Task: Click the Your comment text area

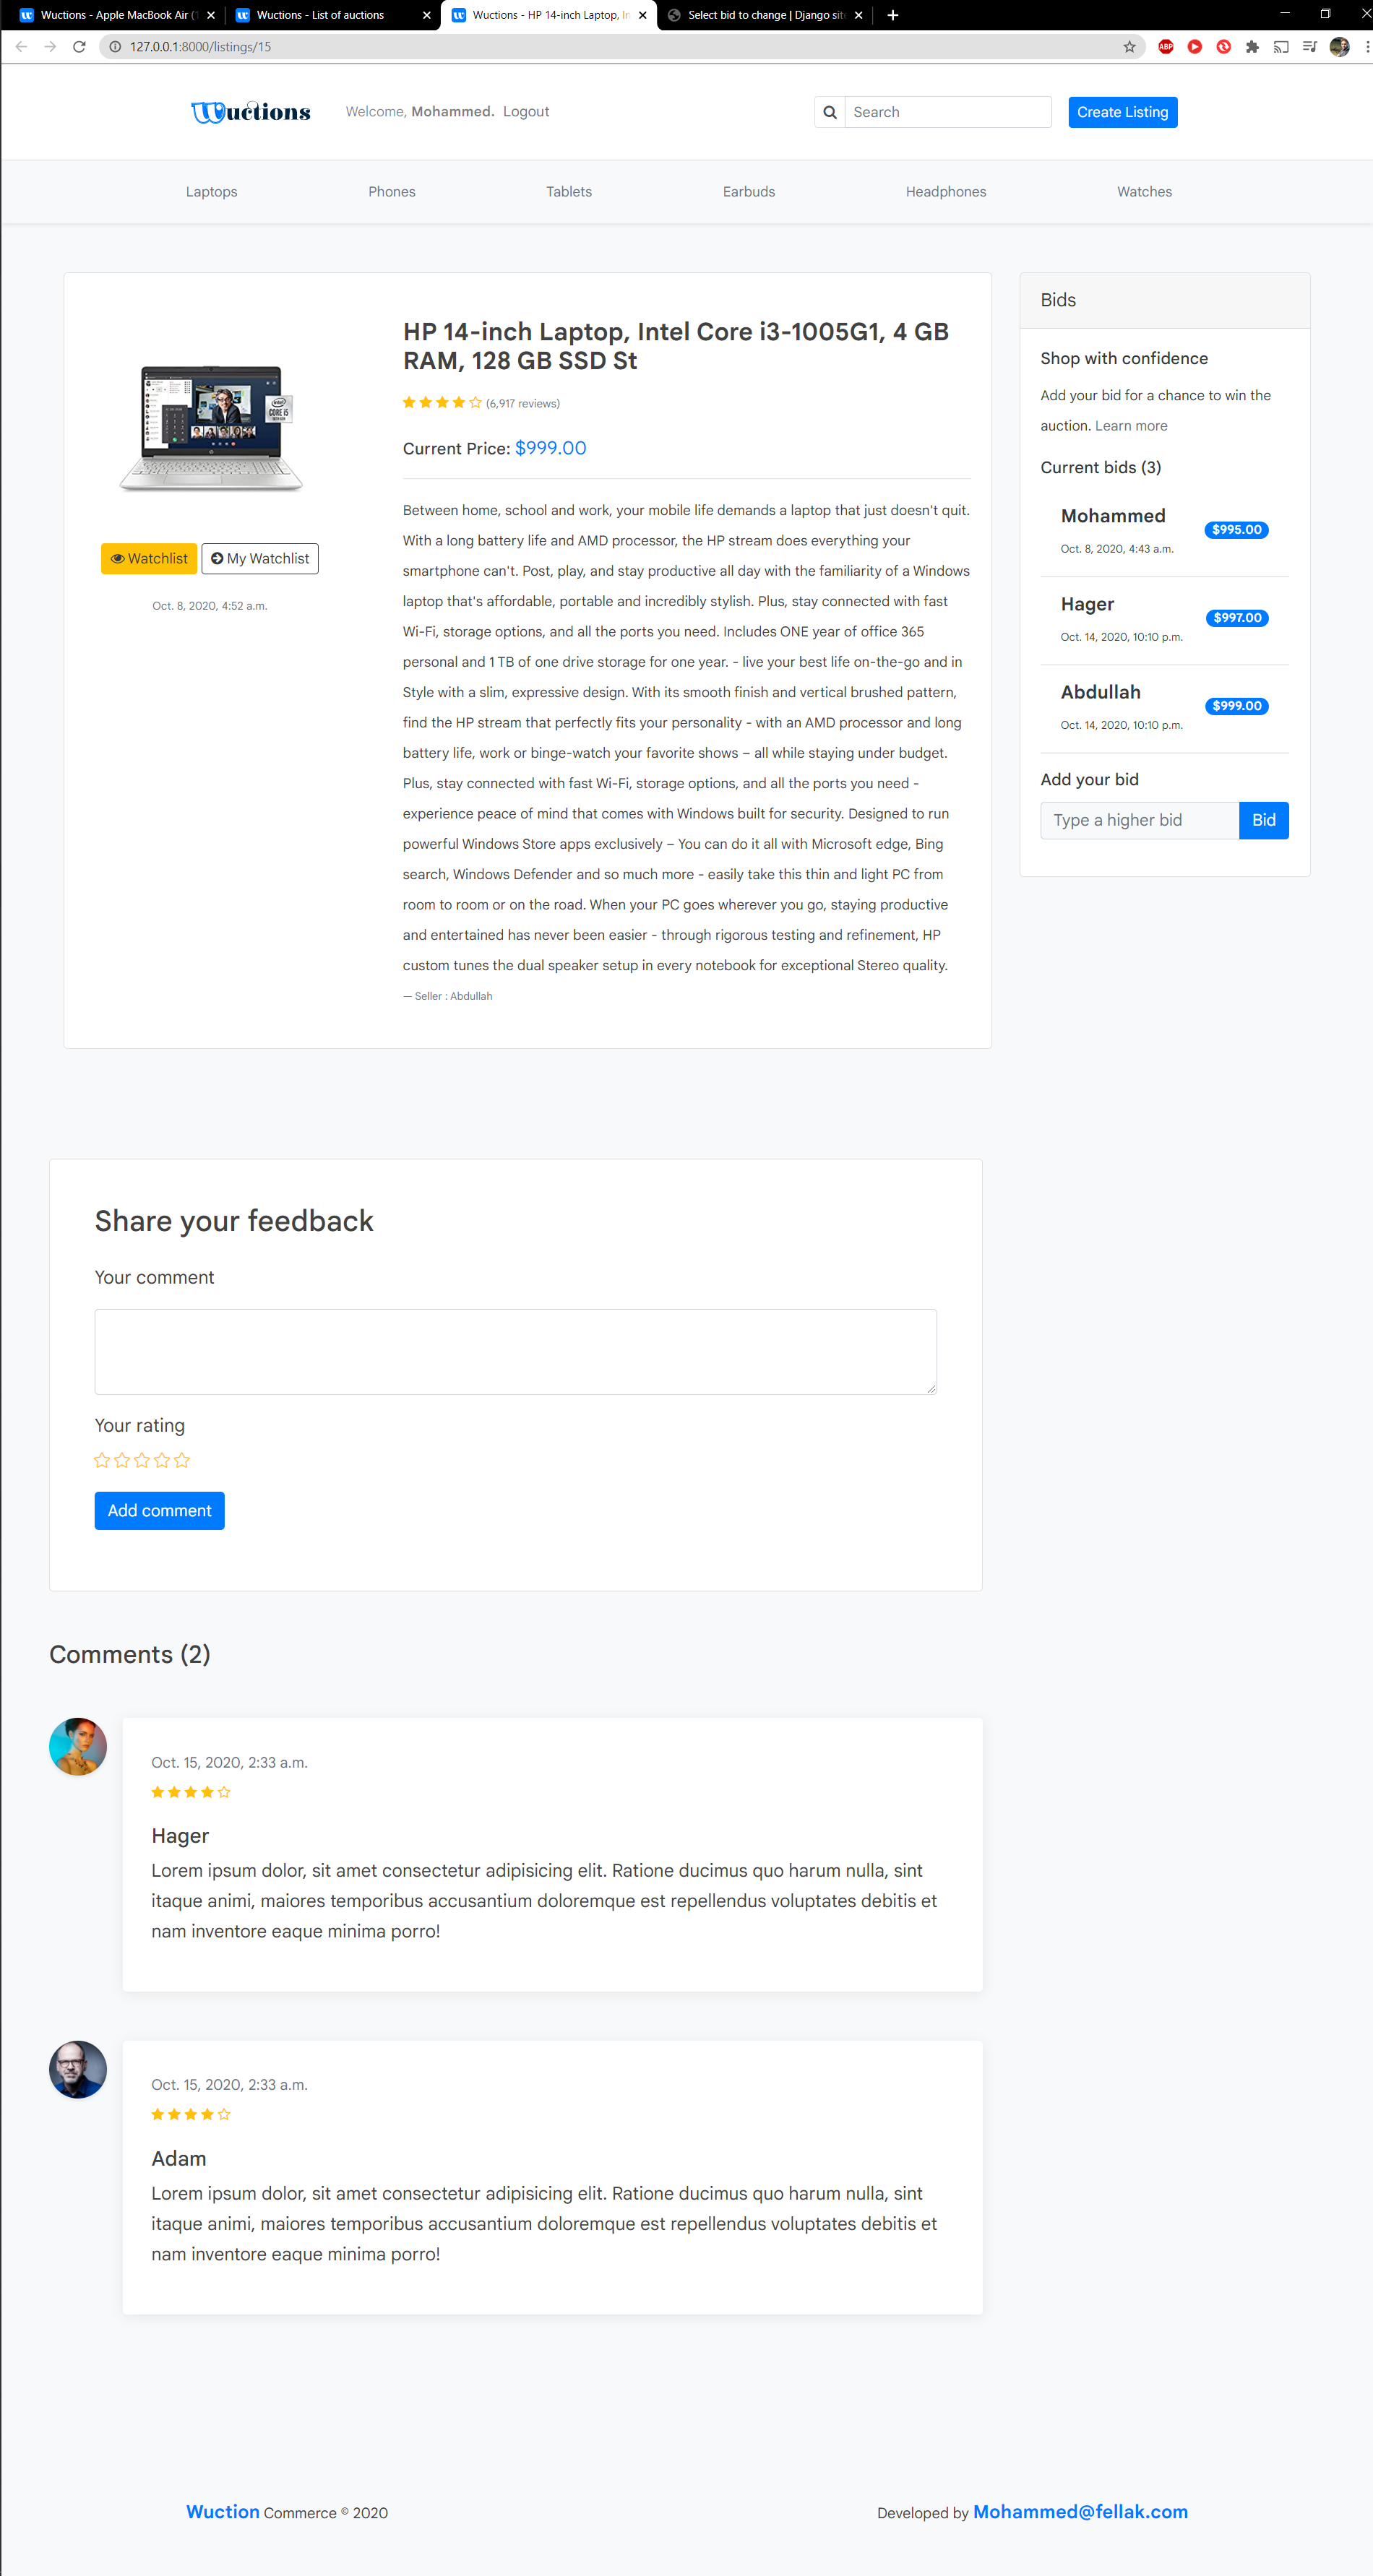Action: click(515, 1351)
